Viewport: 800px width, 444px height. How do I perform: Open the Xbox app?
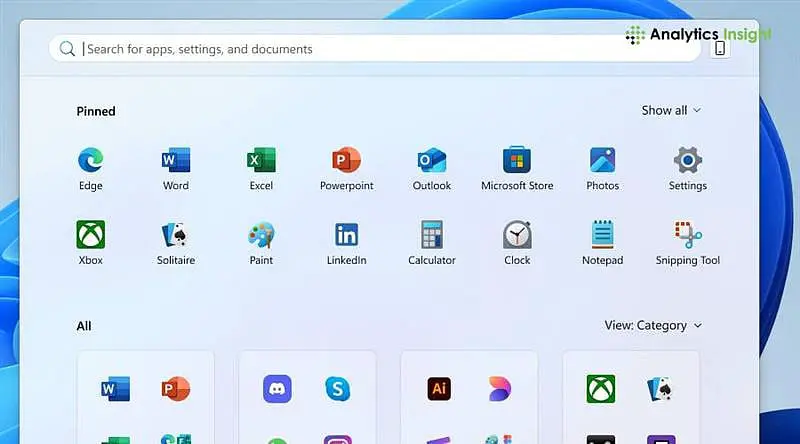click(90, 235)
